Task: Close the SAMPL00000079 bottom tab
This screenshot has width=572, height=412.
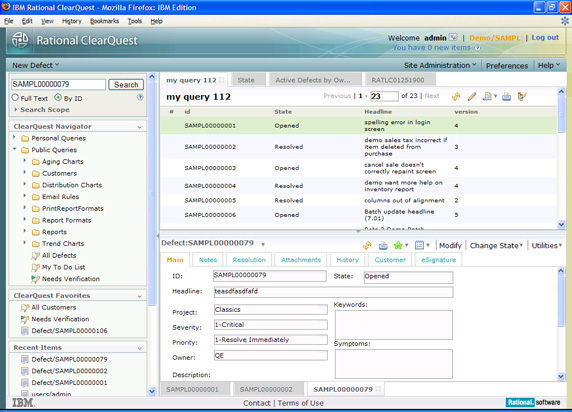Action: click(378, 389)
